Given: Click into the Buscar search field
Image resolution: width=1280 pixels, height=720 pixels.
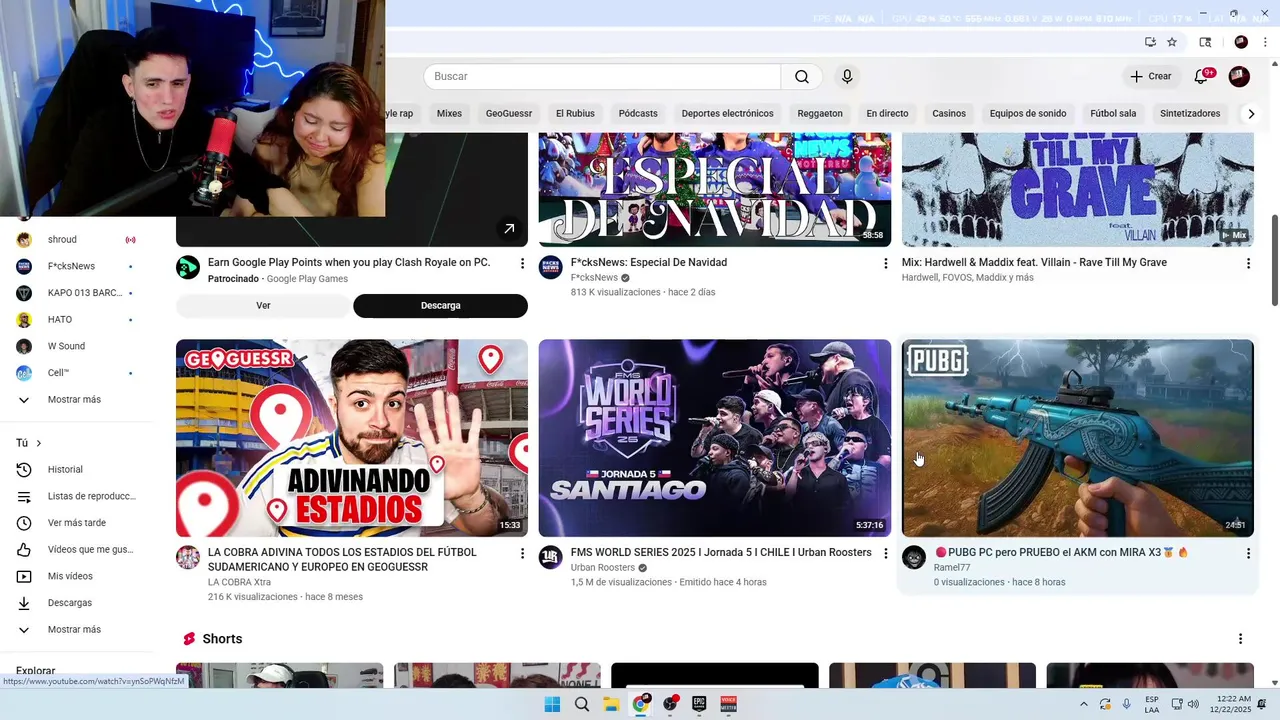Looking at the screenshot, I should pyautogui.click(x=602, y=77).
